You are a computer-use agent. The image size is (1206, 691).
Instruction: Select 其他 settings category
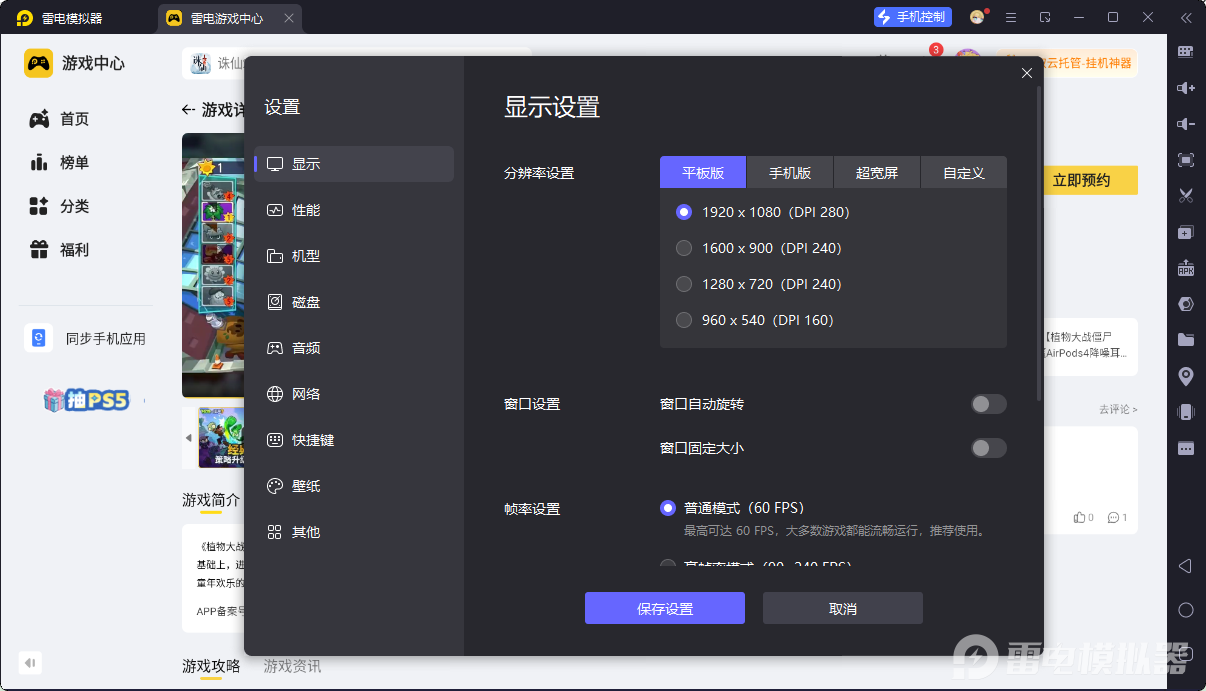coord(354,532)
